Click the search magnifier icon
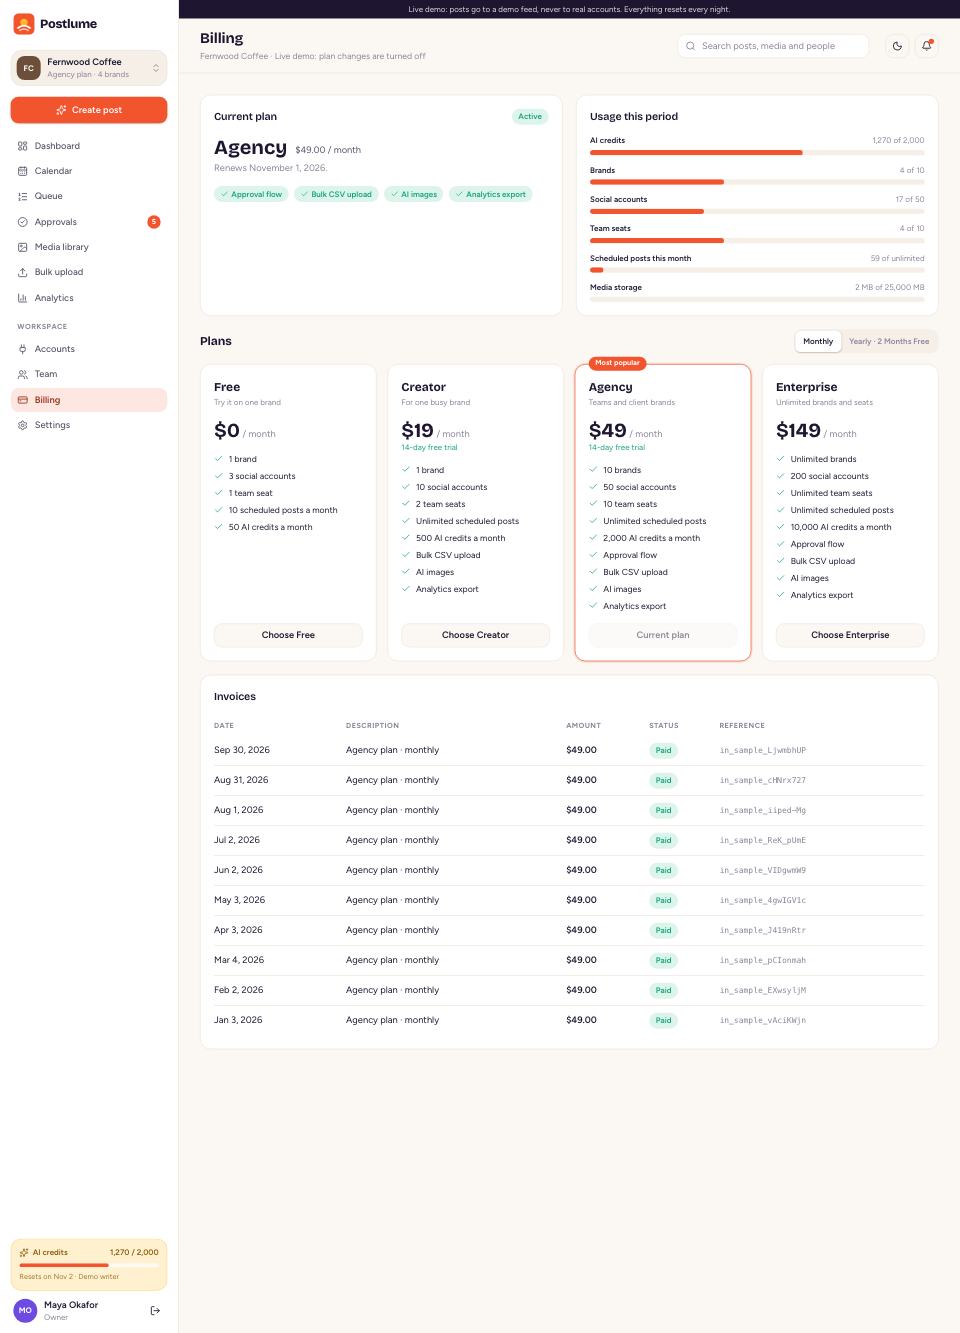Viewport: 960px width, 1333px height. point(691,46)
